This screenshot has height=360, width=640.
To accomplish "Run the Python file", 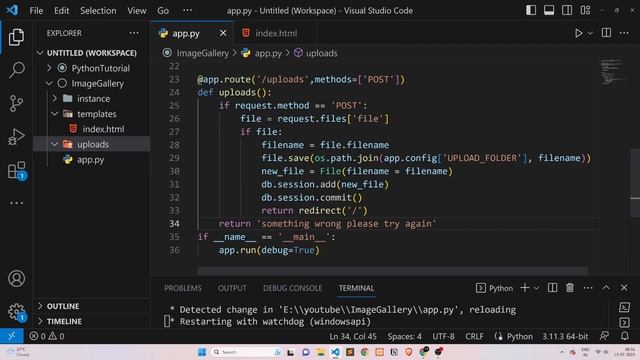I will pos(578,33).
